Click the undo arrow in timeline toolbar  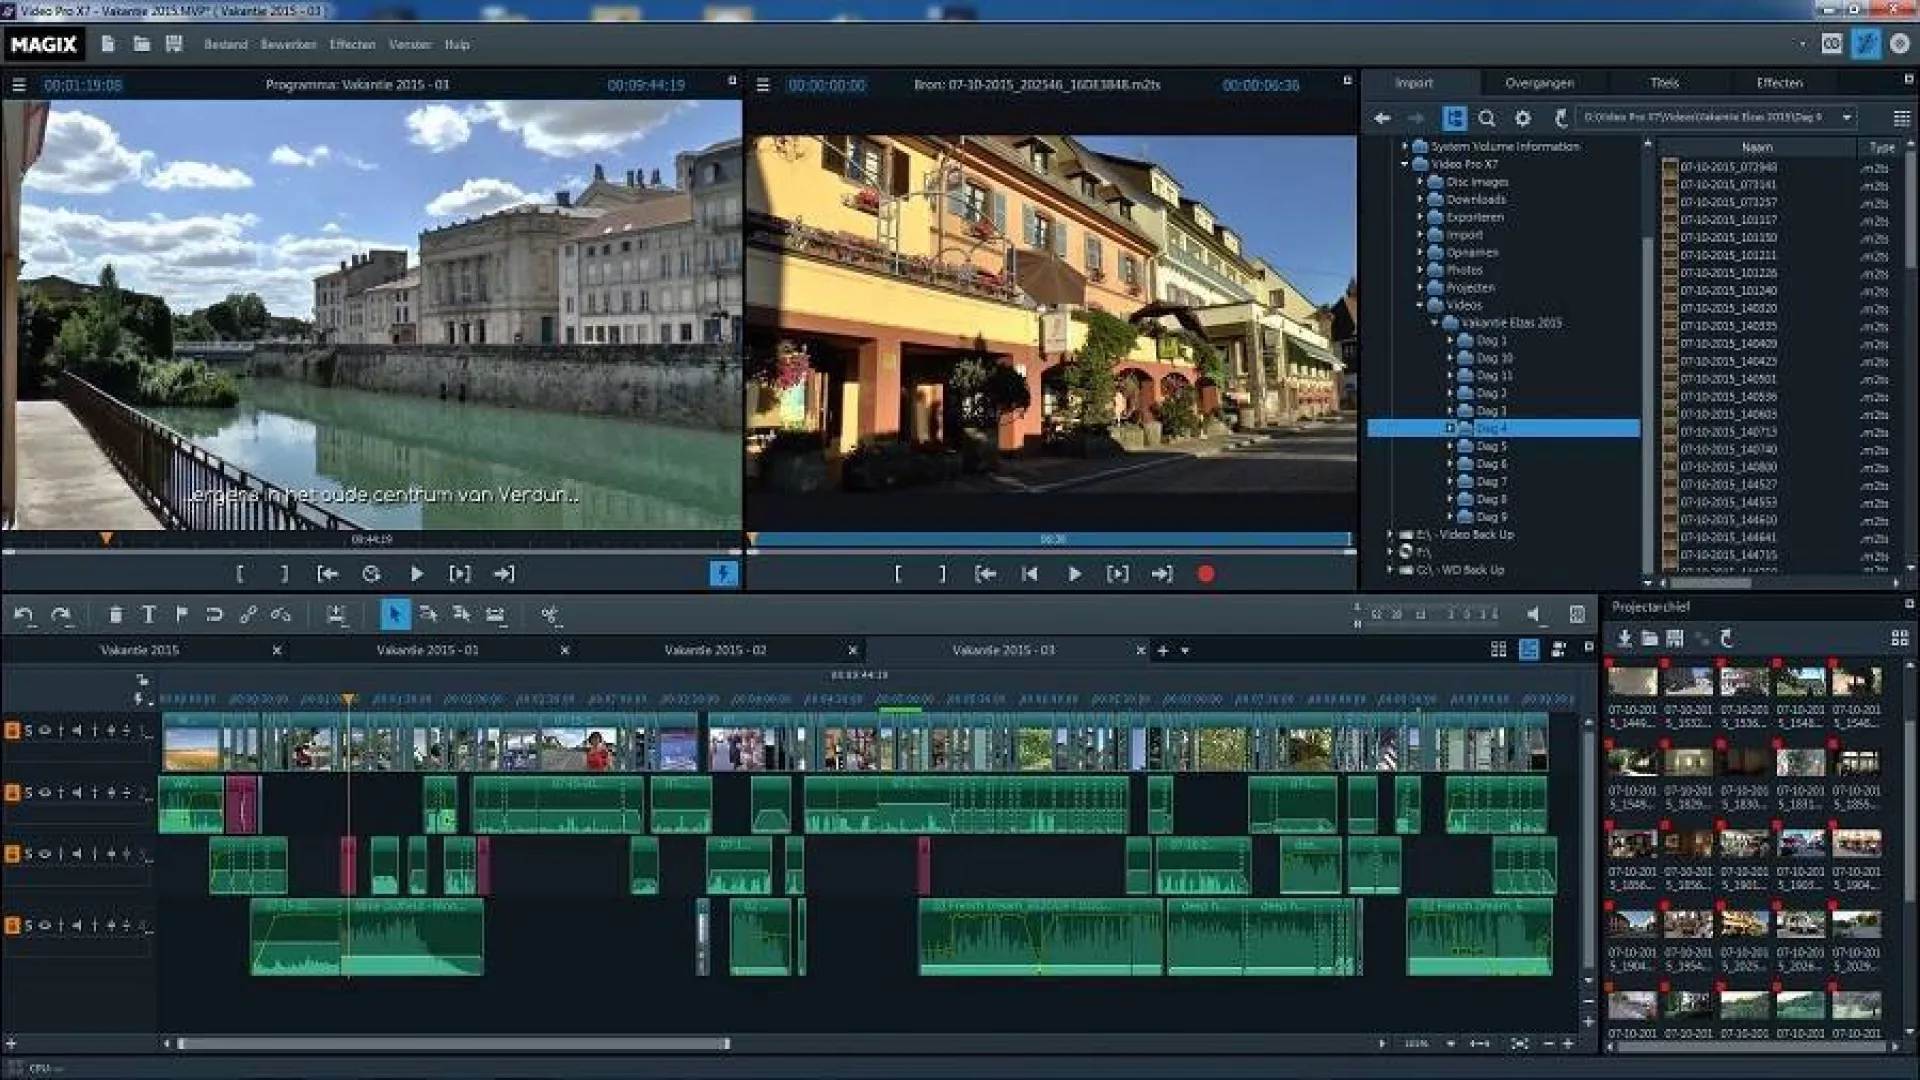[24, 615]
